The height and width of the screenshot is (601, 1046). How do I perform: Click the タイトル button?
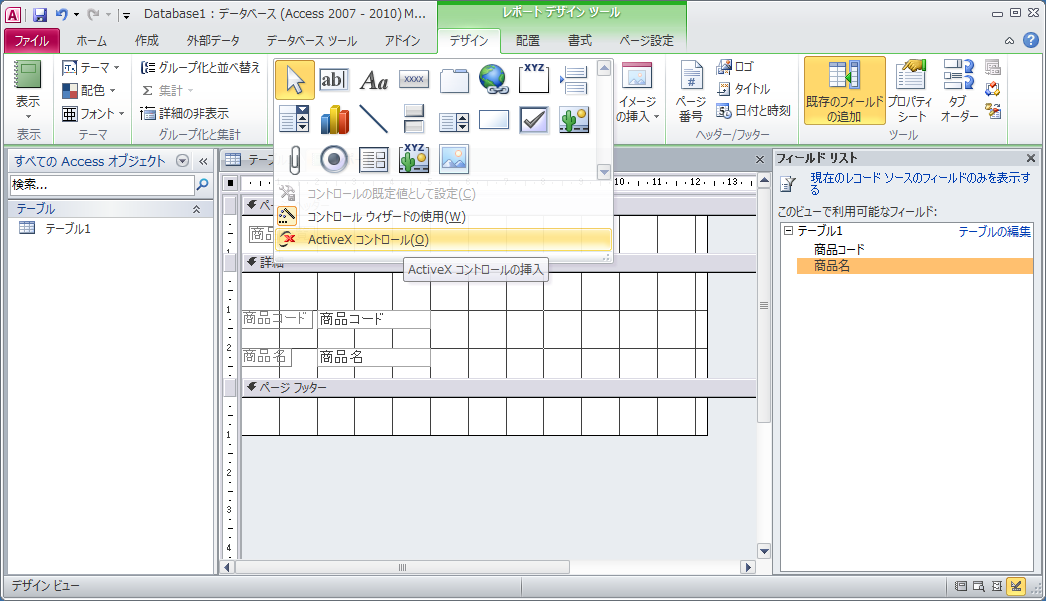[x=743, y=89]
